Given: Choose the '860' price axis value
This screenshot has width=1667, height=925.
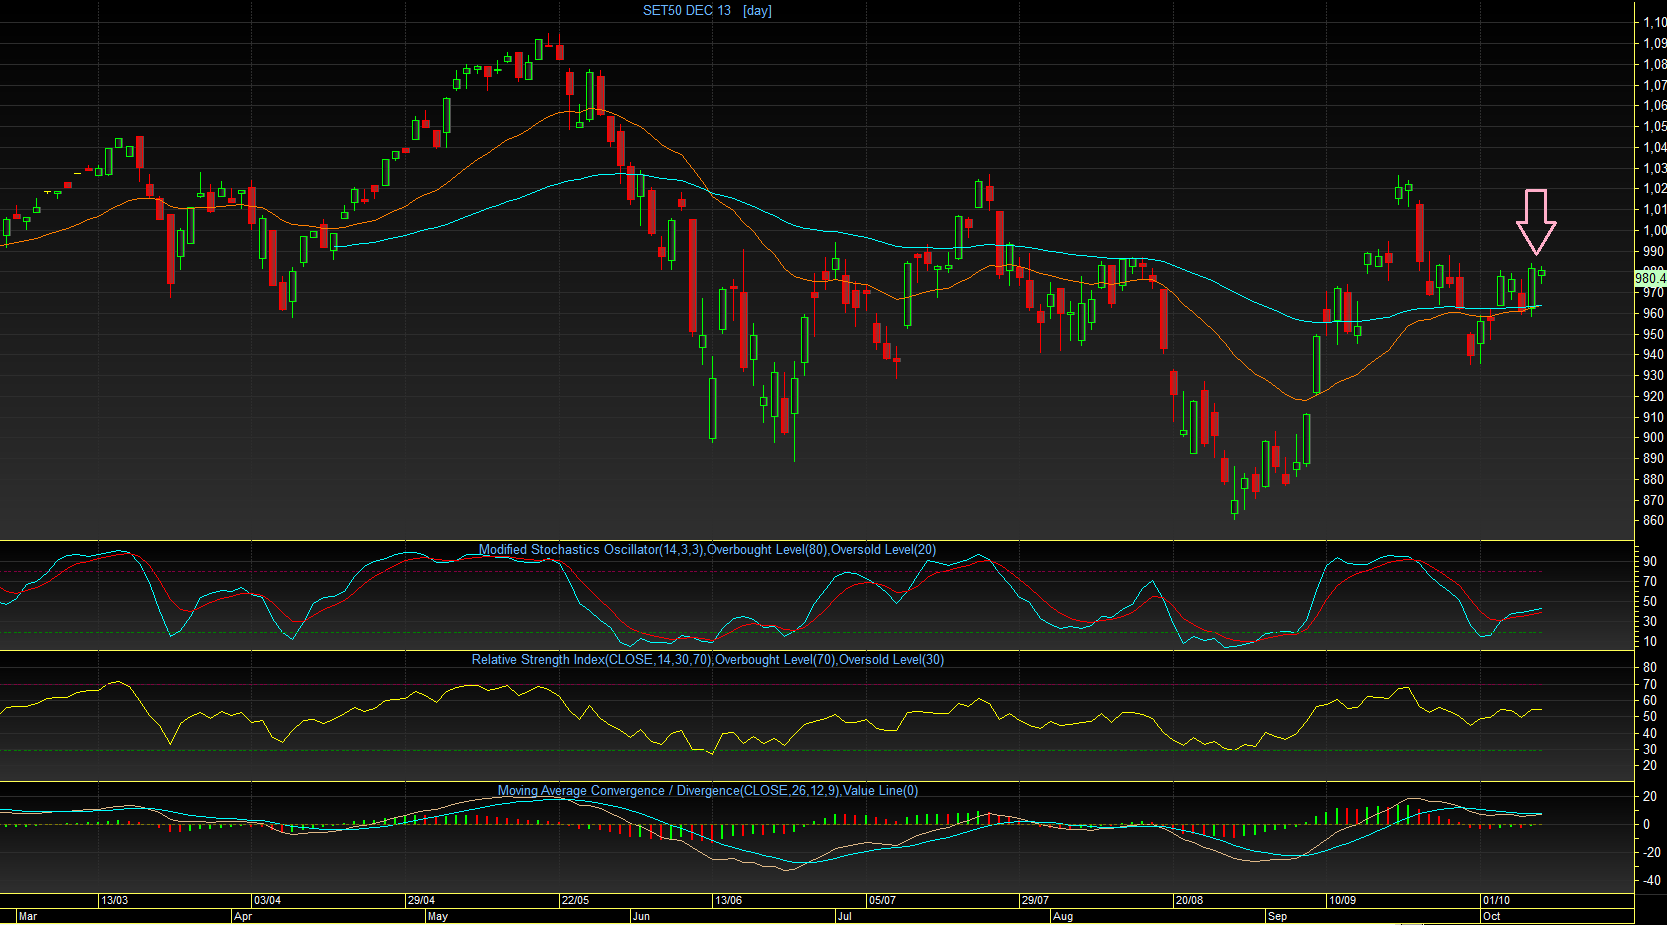Looking at the screenshot, I should point(1654,520).
